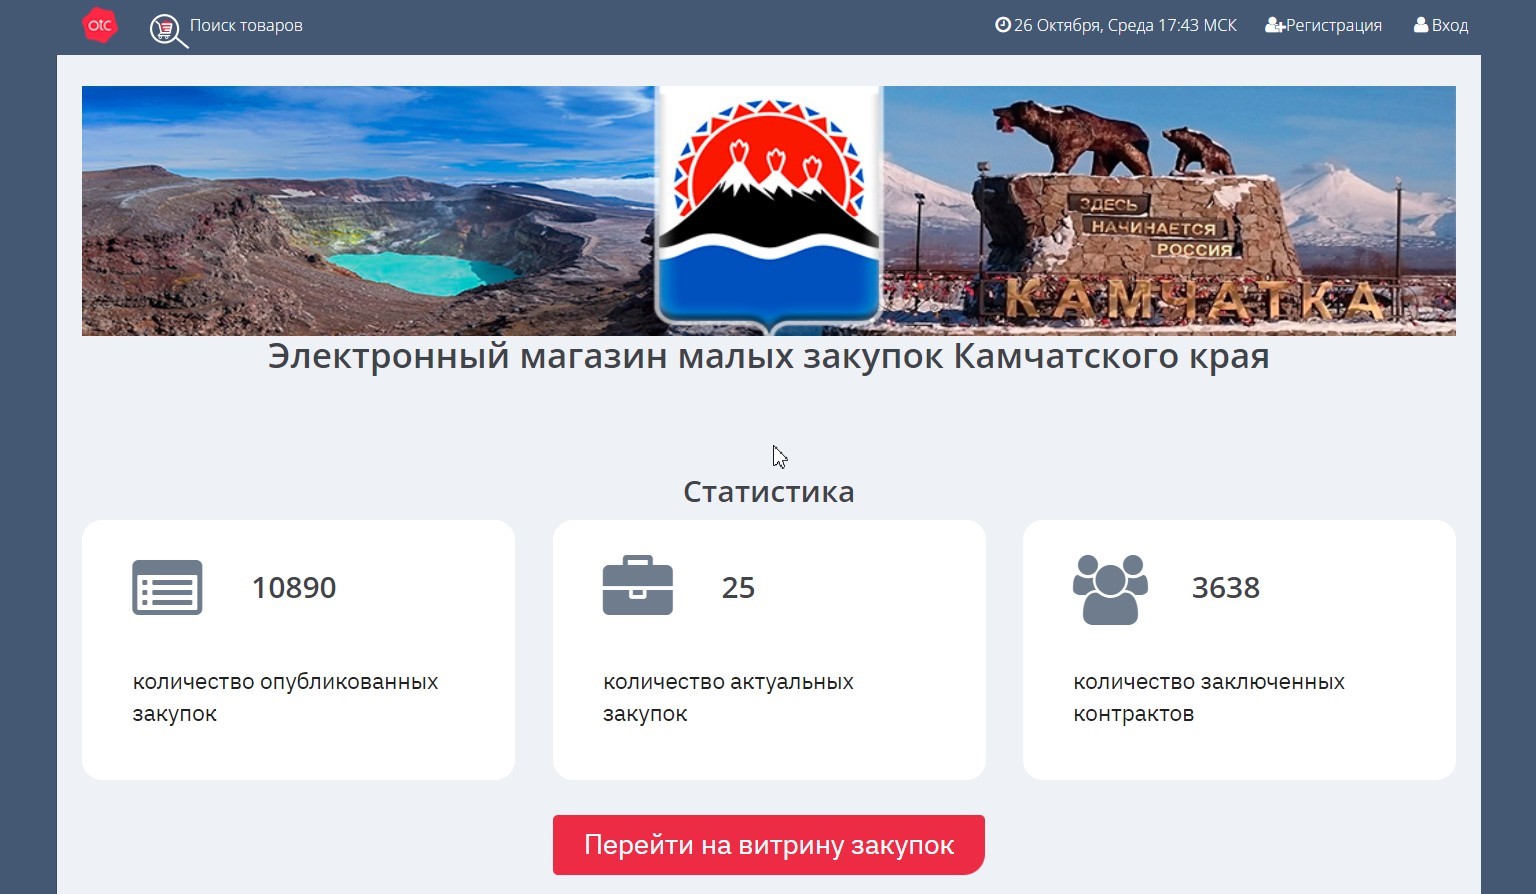Open the Вход login link
Viewport: 1536px width, 894px height.
coord(1450,25)
